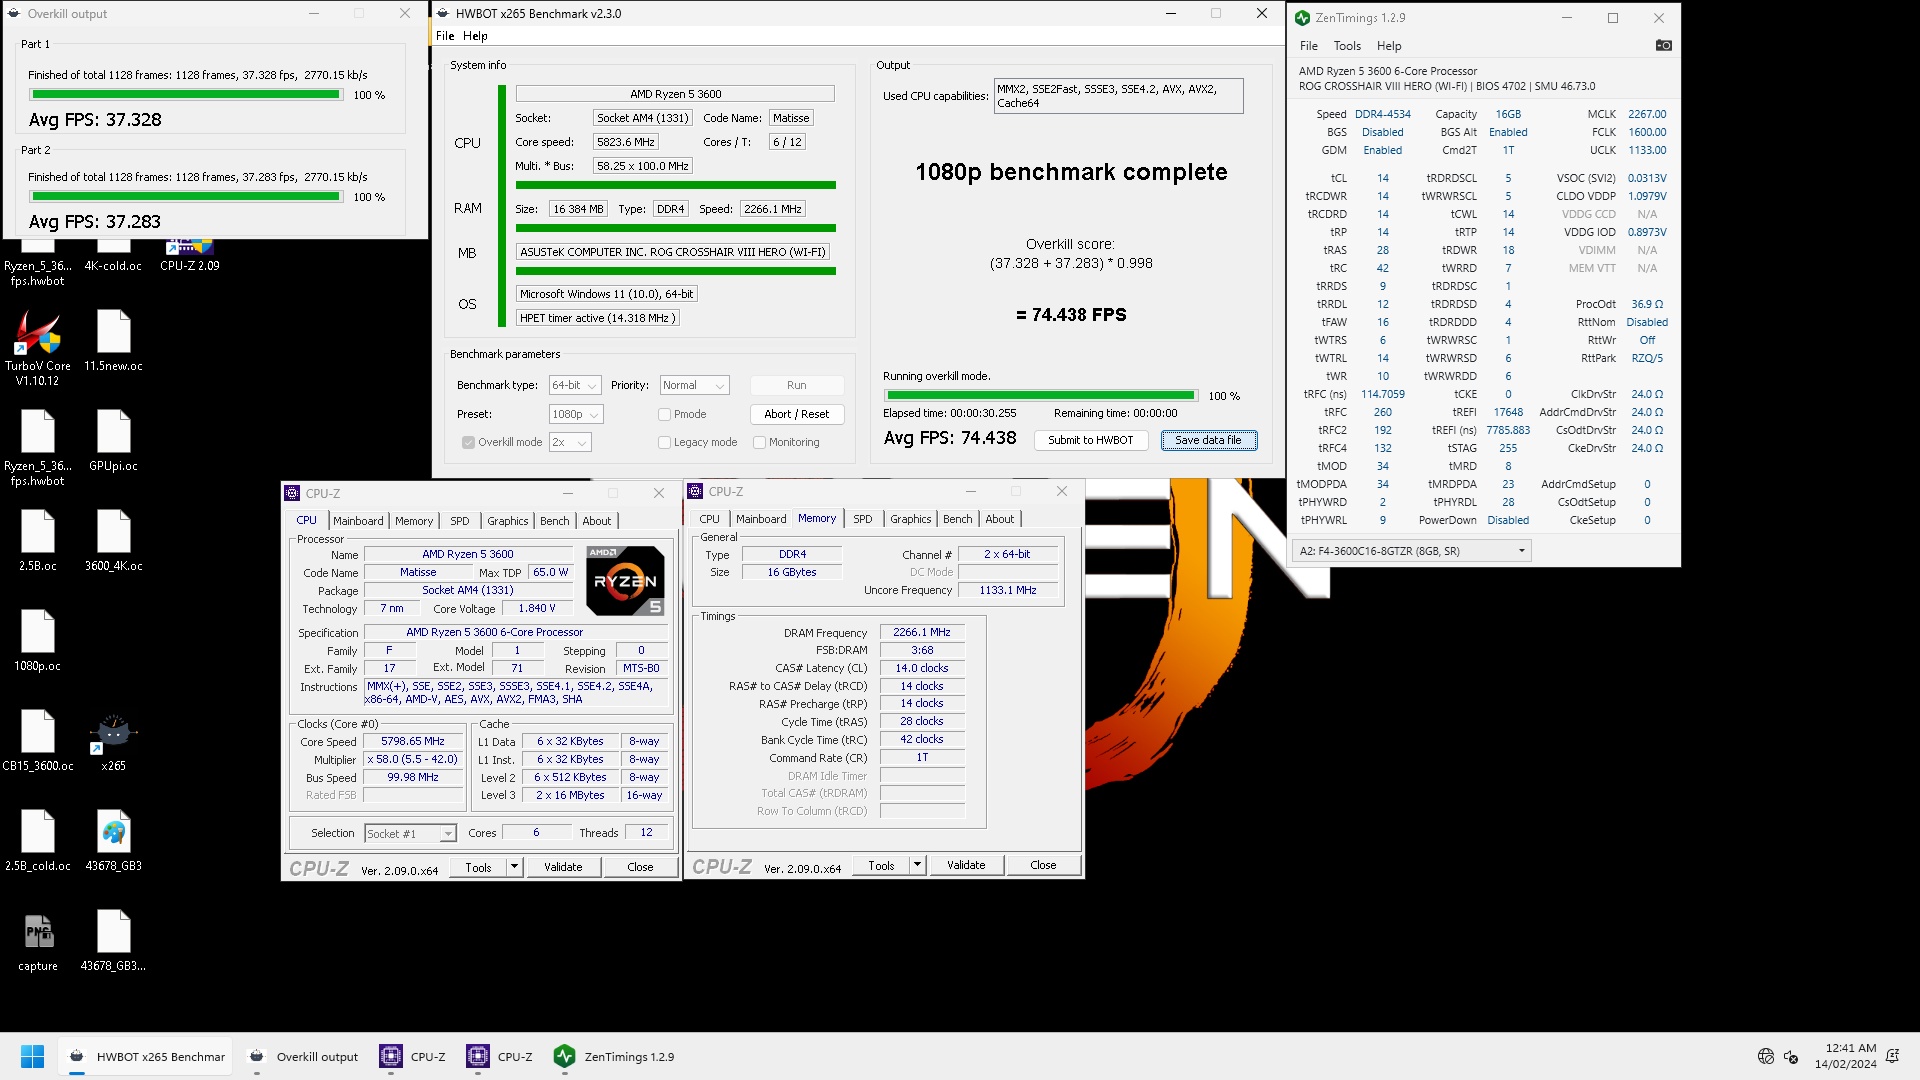The width and height of the screenshot is (1920, 1080).
Task: Open the Overkill 2x multiplier dropdown
Action: pyautogui.click(x=570, y=442)
